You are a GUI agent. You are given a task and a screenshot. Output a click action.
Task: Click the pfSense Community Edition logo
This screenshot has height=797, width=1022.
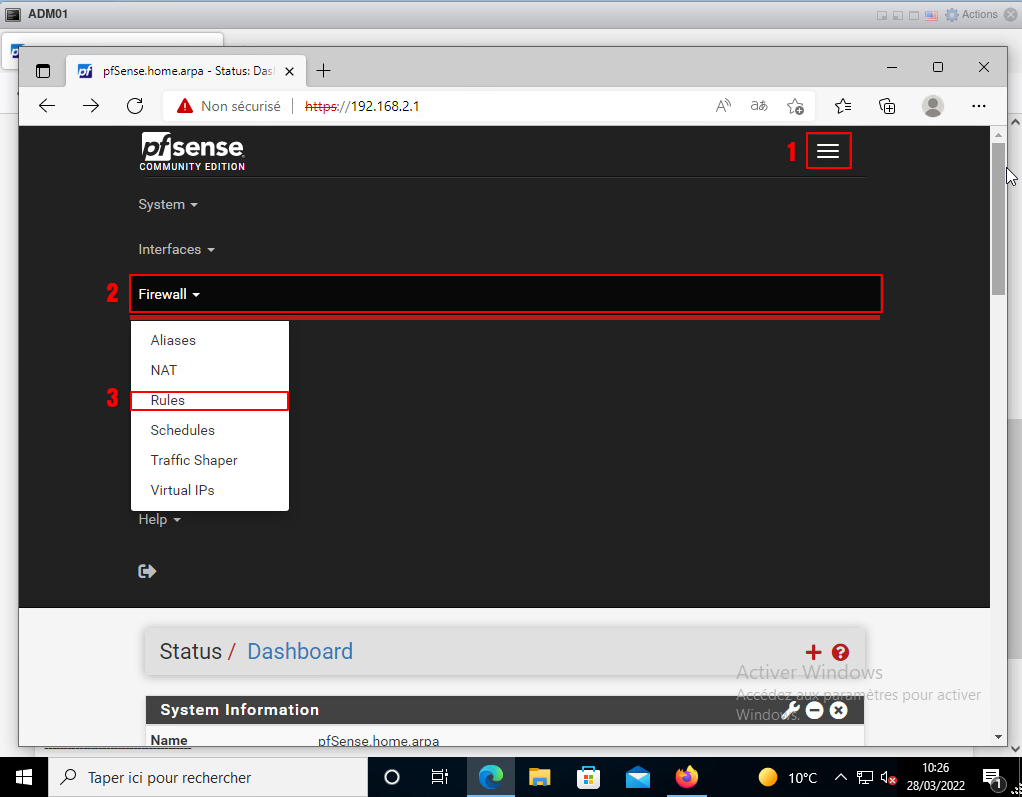pos(192,151)
